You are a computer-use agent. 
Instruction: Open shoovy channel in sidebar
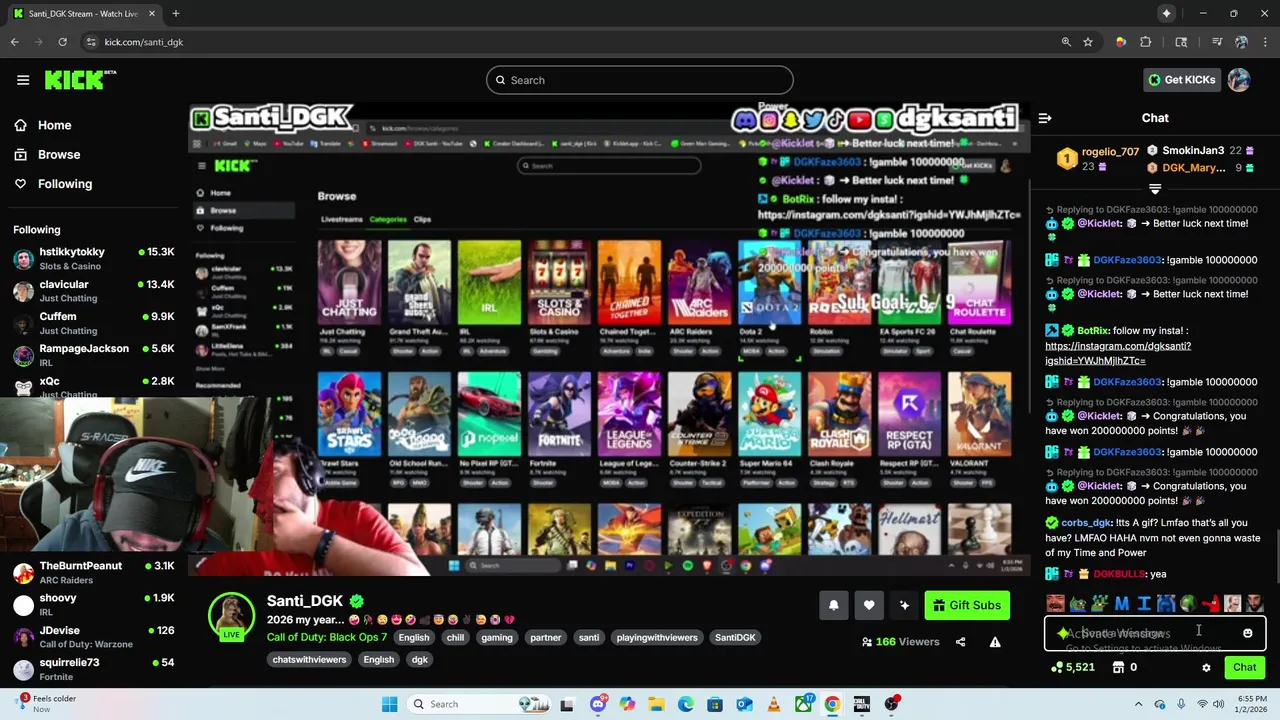point(92,604)
